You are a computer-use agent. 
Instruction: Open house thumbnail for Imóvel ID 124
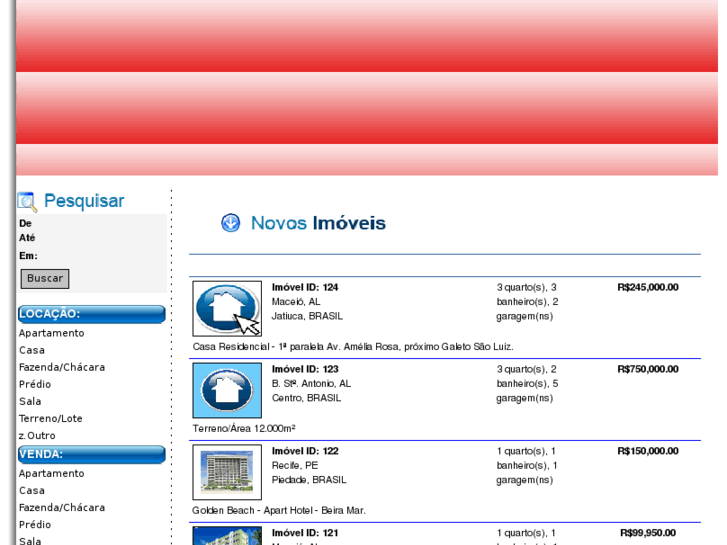[227, 308]
